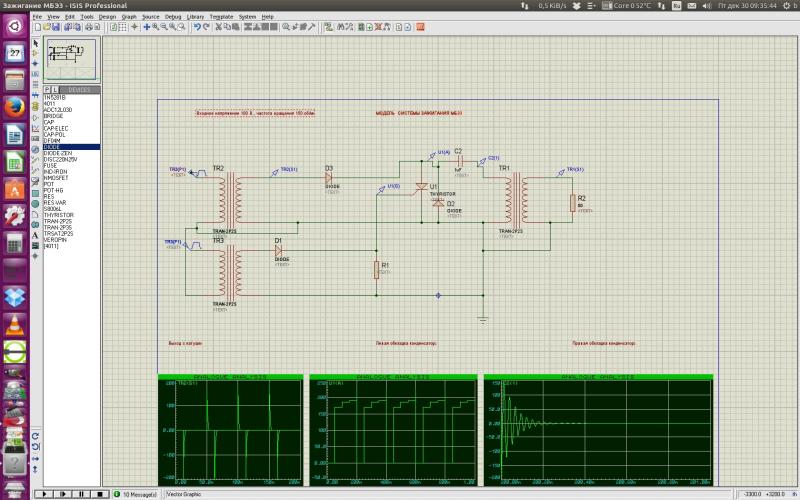Open VLC from the Ubuntu dock
The height and width of the screenshot is (500, 800).
point(14,325)
